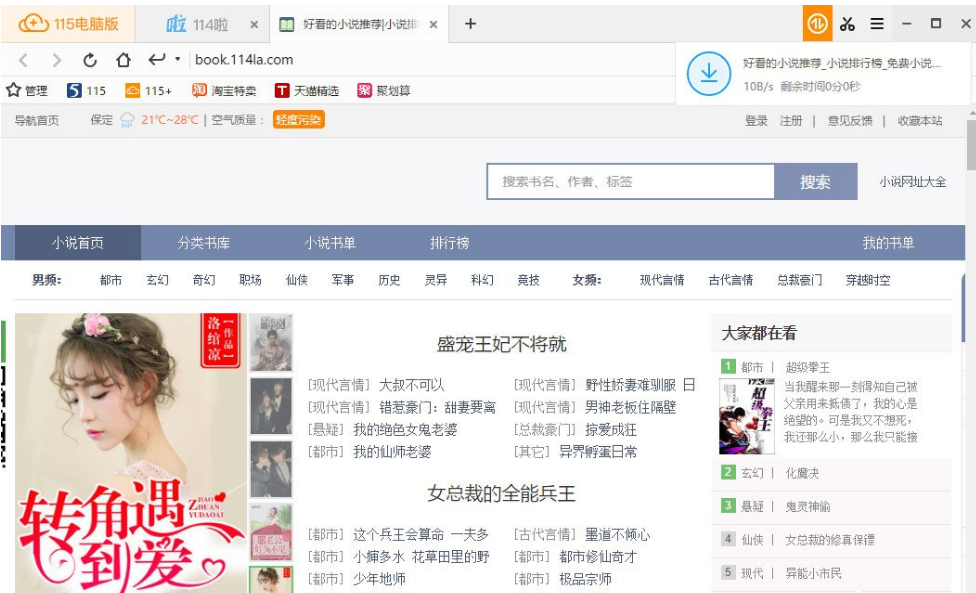The width and height of the screenshot is (976, 593).
Task: Open the 管理 bookmarks star icon
Action: click(27, 91)
